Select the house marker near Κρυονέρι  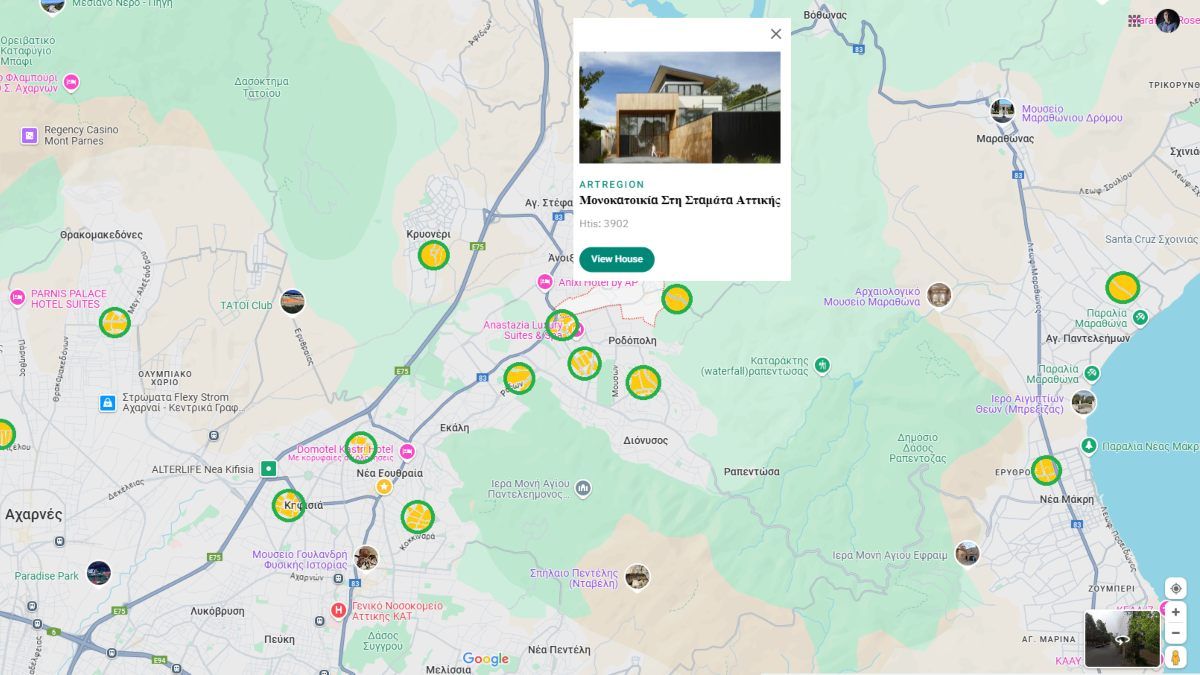tap(433, 256)
